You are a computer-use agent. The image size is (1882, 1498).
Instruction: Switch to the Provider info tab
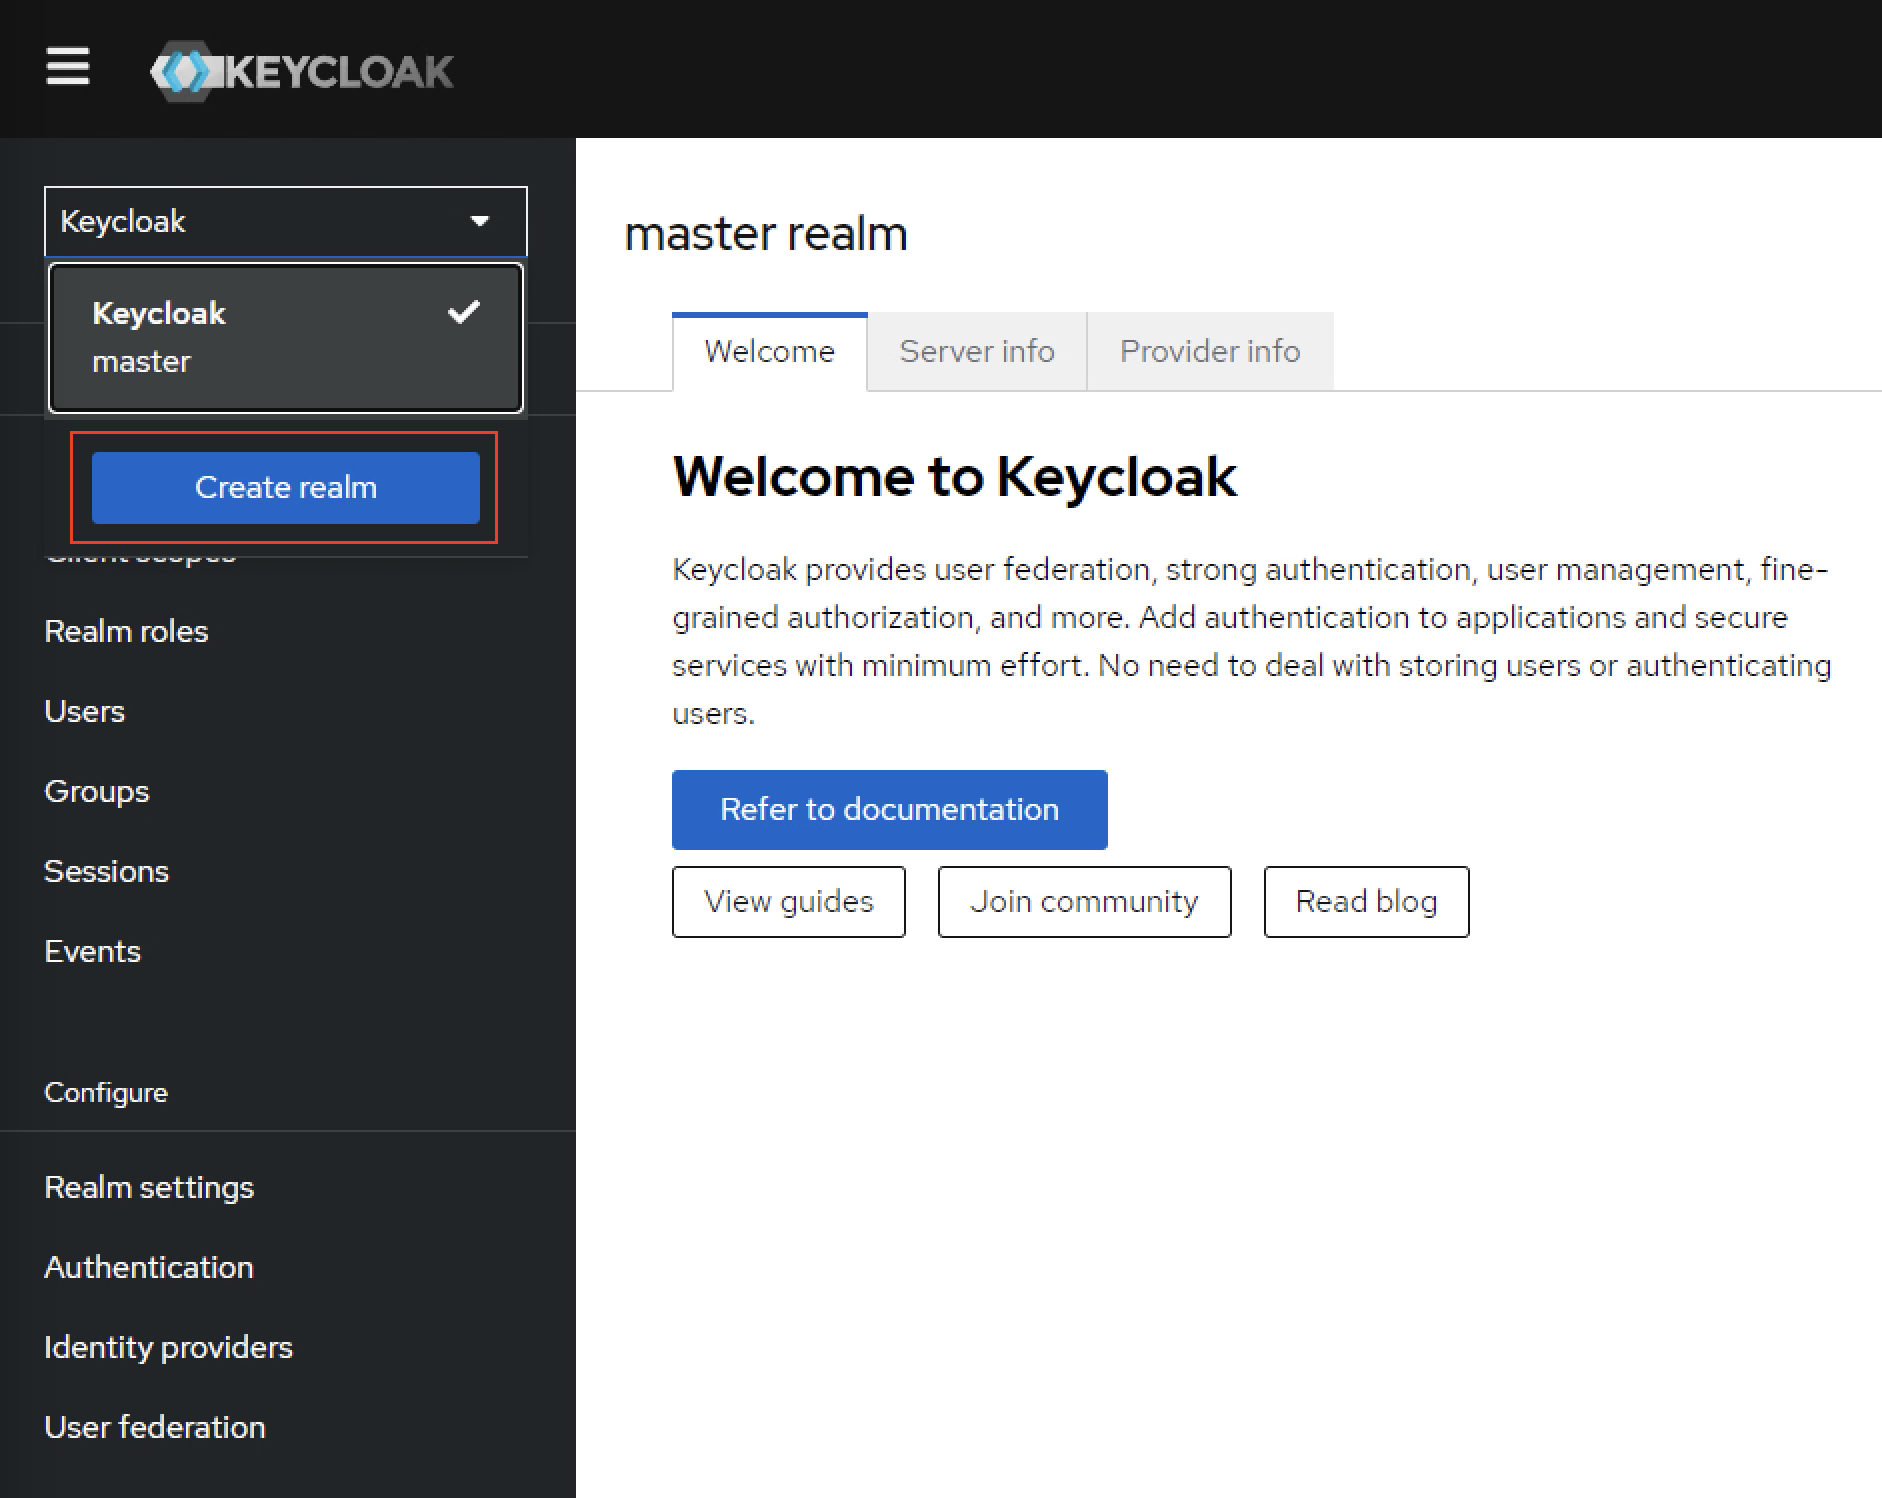(1210, 351)
